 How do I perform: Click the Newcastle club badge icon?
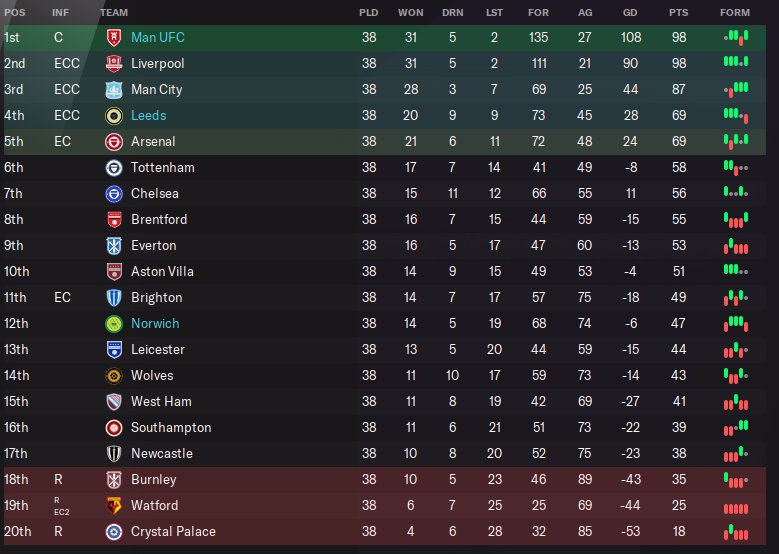point(114,454)
